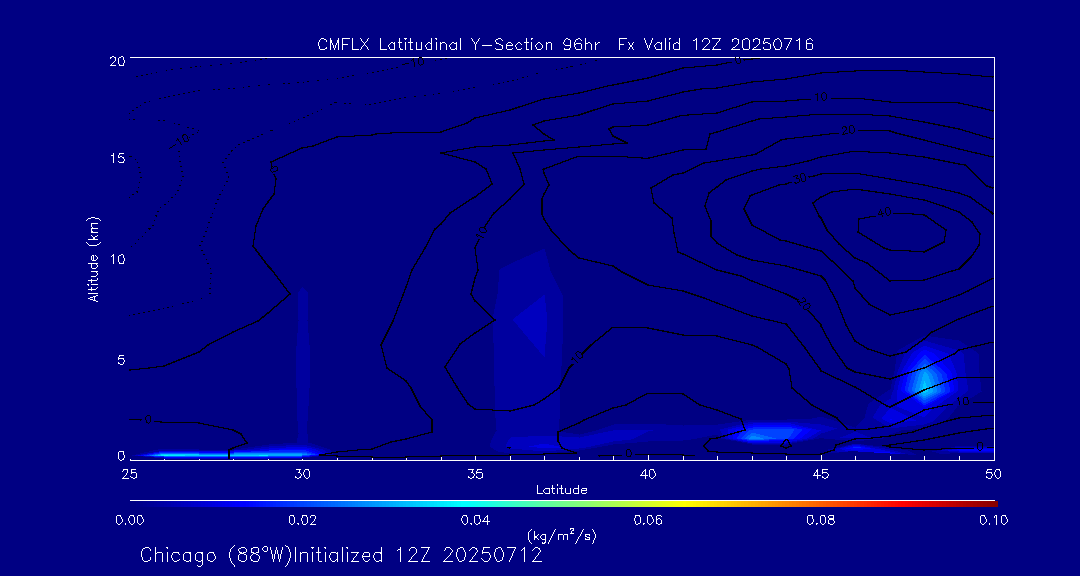The width and height of the screenshot is (1080, 576).
Task: Click the altitude tick label "20" on y-axis
Action: 117,61
